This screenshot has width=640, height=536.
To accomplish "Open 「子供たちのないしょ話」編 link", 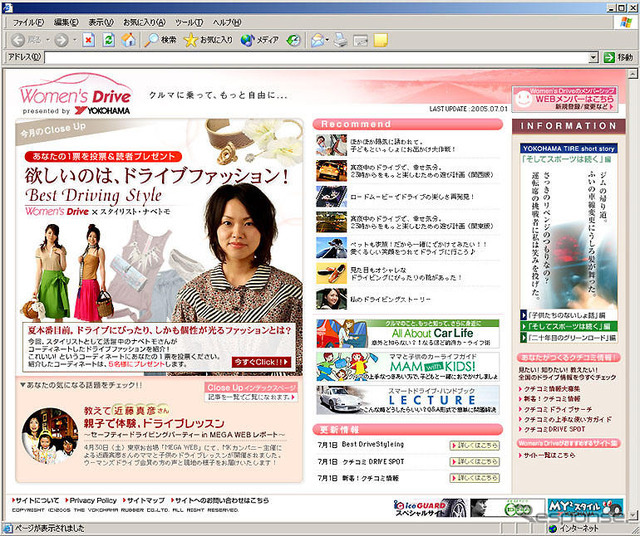I will tap(569, 315).
